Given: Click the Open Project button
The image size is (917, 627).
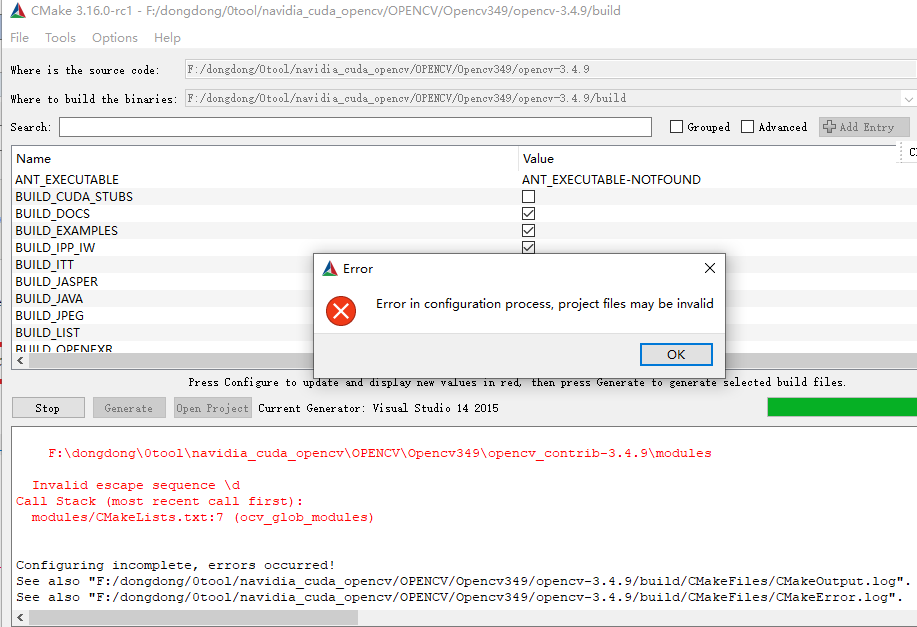Looking at the screenshot, I should tap(212, 408).
